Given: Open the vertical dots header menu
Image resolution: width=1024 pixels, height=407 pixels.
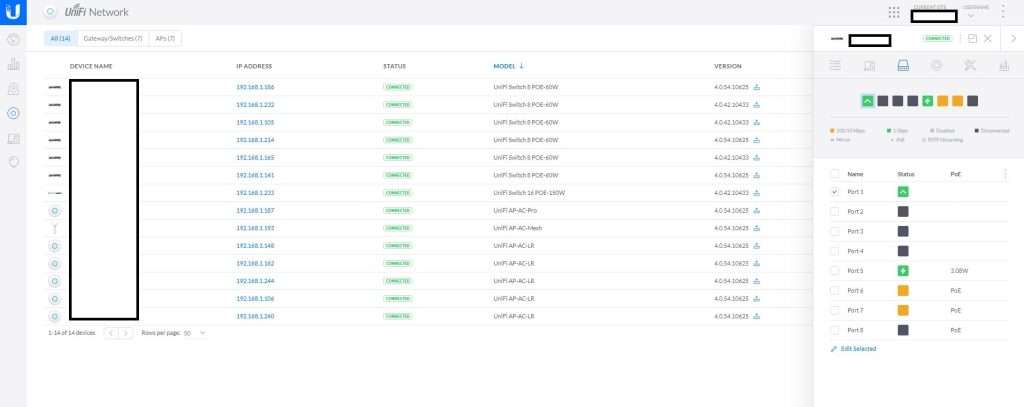Looking at the screenshot, I should pos(1003,11).
